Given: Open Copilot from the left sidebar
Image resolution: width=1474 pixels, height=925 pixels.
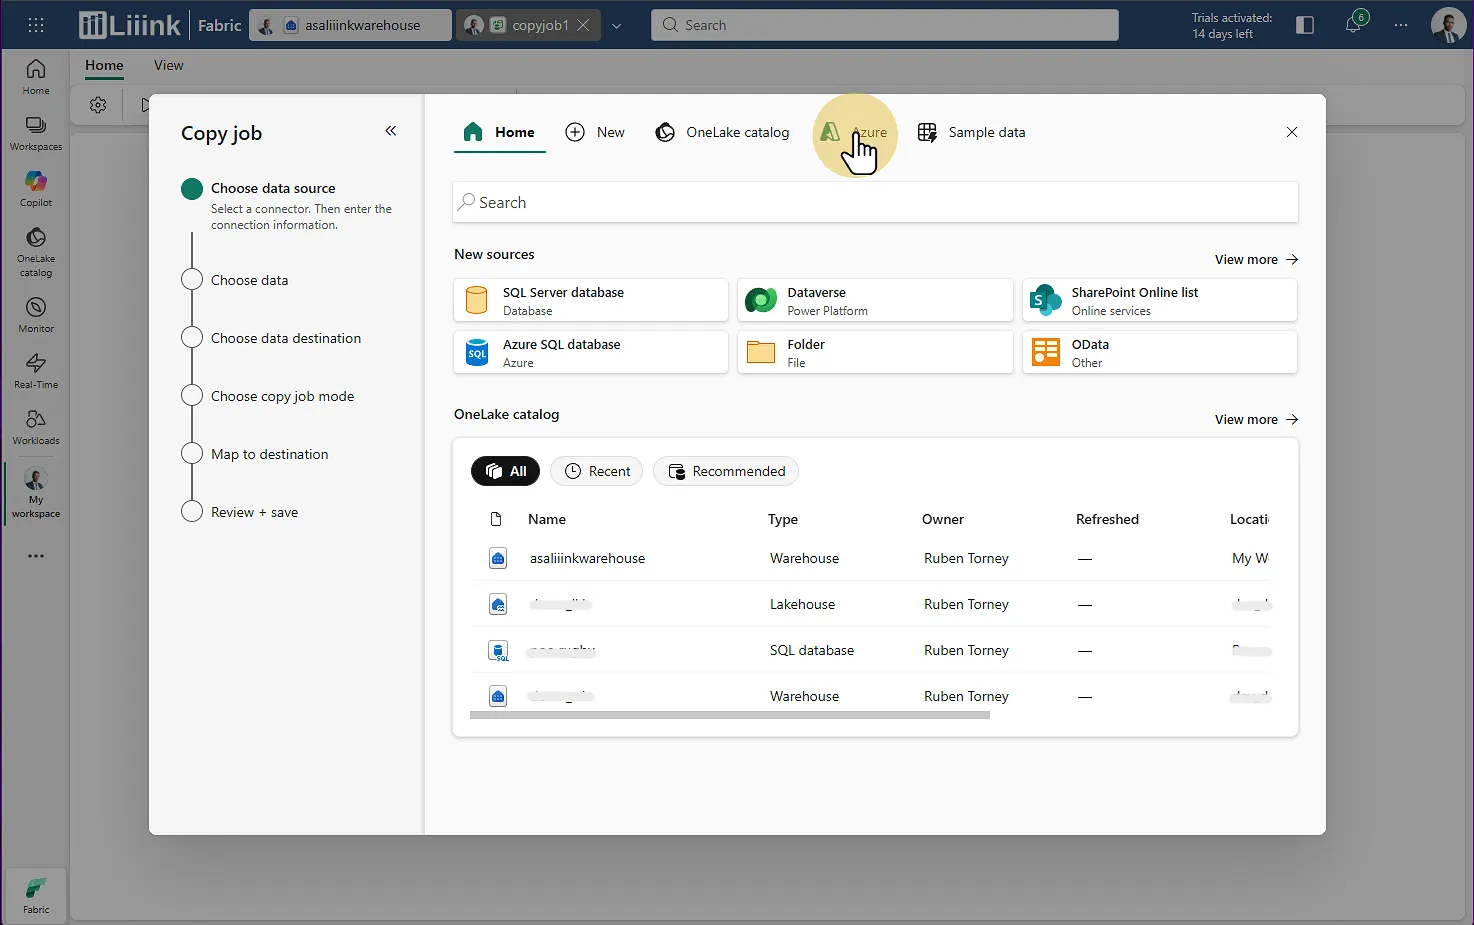Looking at the screenshot, I should click(x=36, y=188).
